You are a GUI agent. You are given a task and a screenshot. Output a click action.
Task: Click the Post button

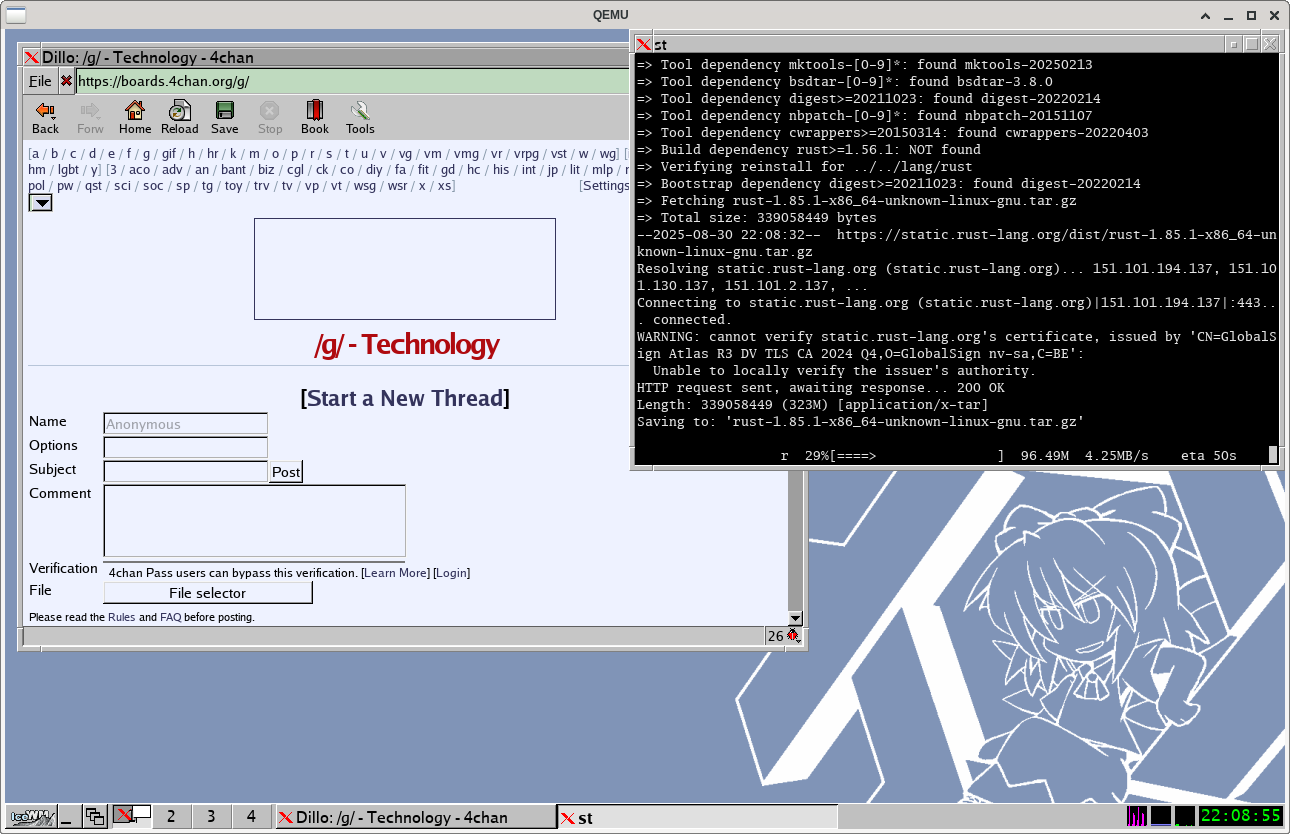286,472
